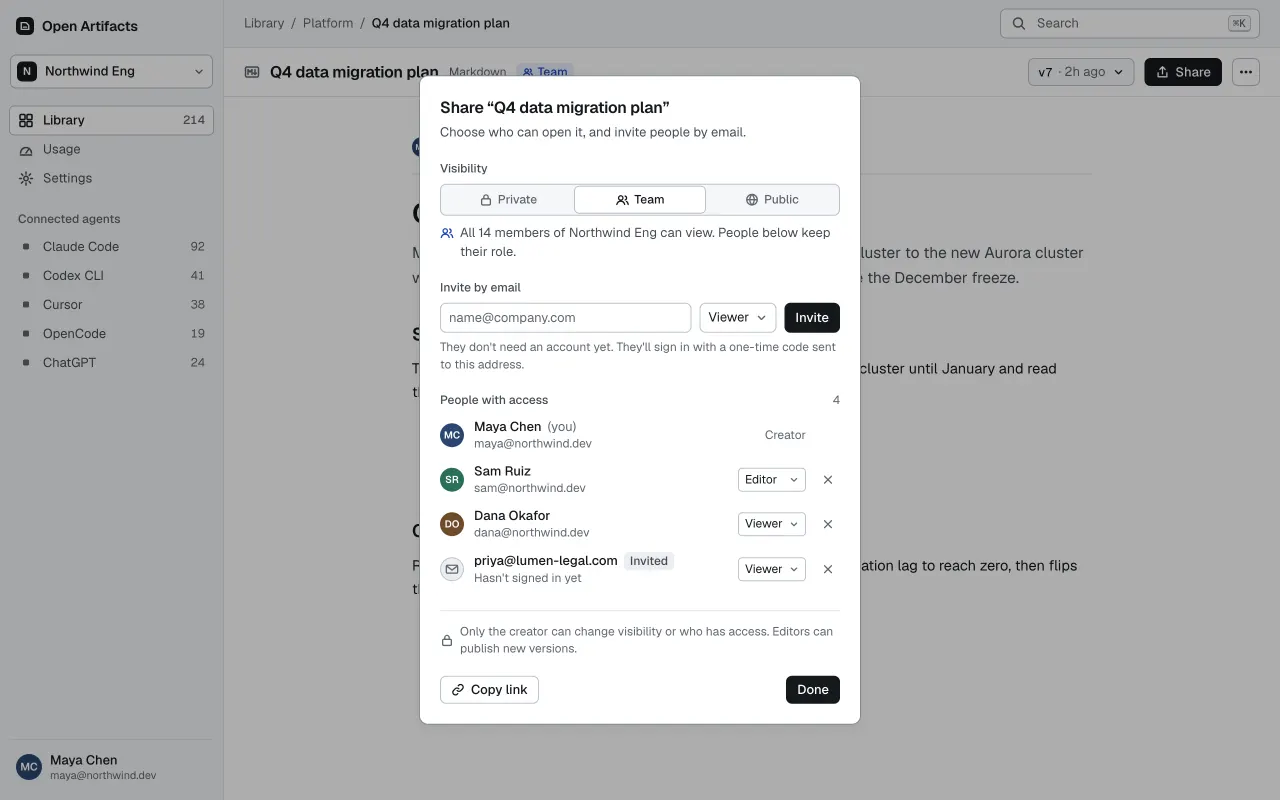Open the Maya Chen profile menu
1280x800 pixels.
(x=112, y=767)
